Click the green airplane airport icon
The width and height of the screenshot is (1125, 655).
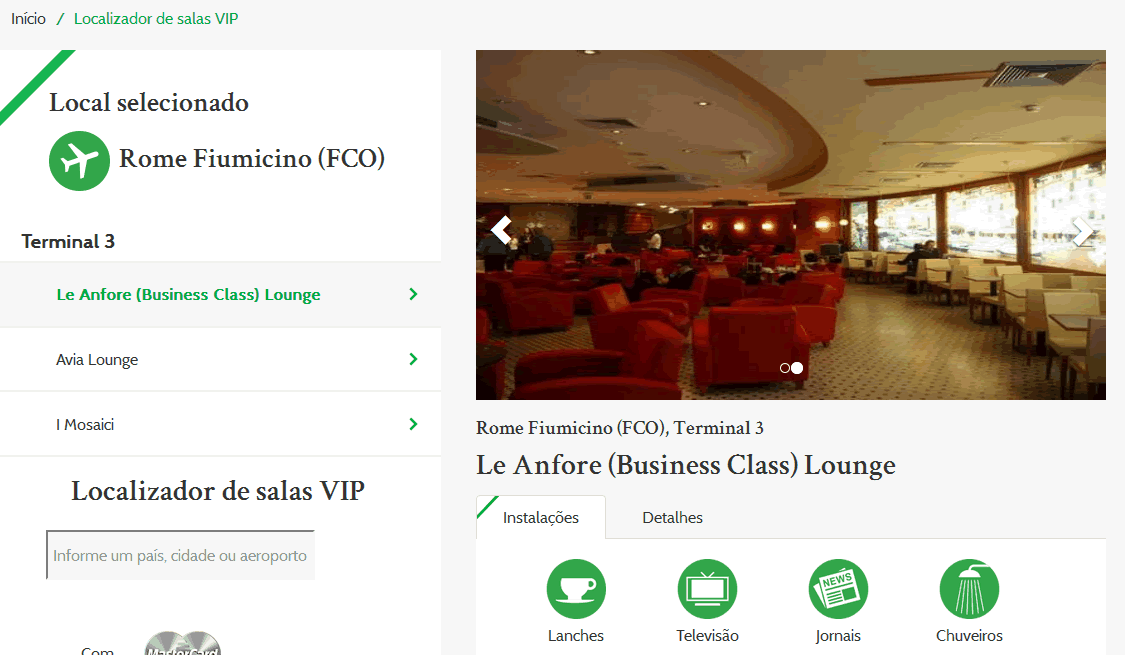click(80, 161)
